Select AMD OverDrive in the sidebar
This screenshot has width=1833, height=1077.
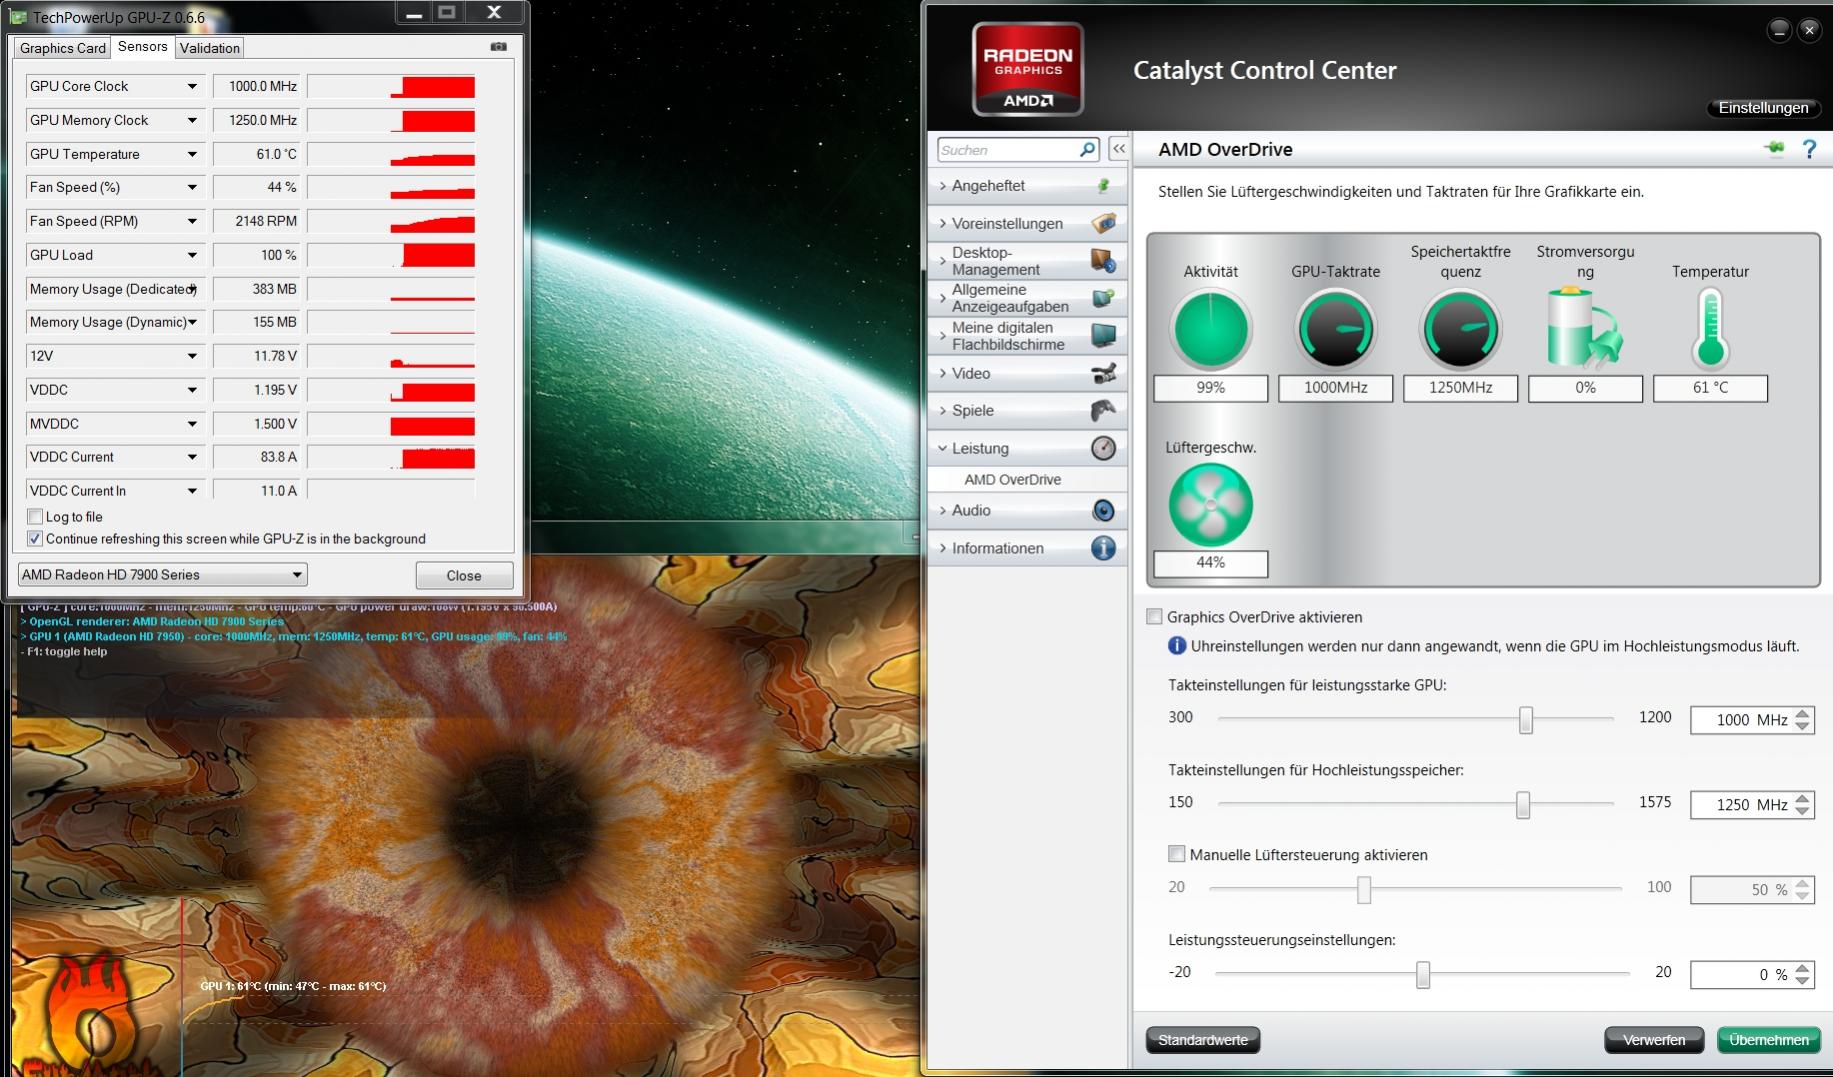pos(1013,480)
